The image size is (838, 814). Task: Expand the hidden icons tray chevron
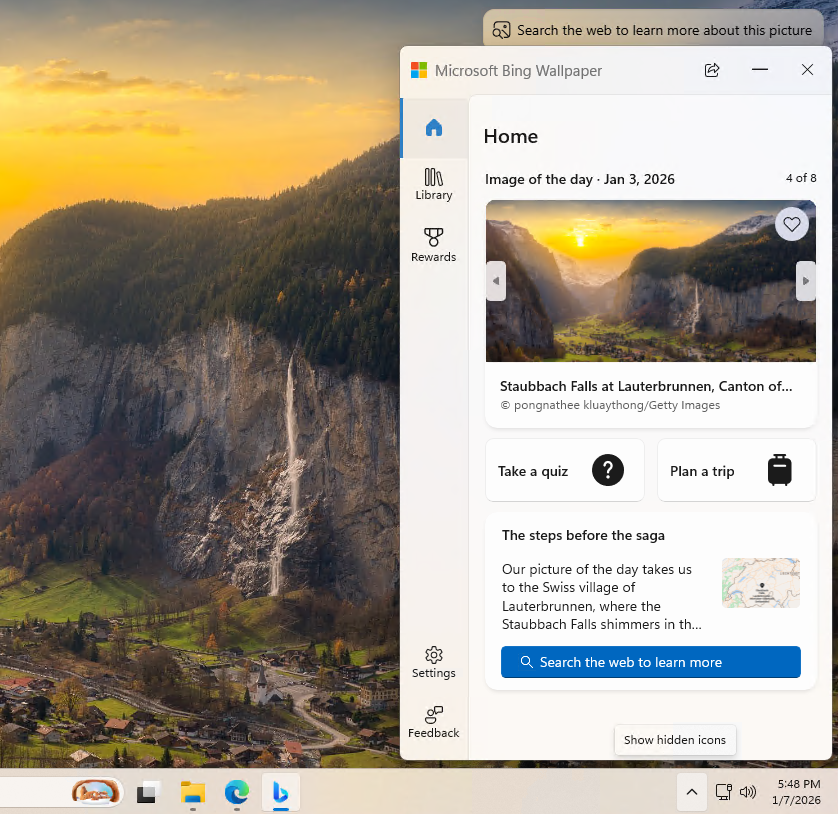click(x=690, y=793)
